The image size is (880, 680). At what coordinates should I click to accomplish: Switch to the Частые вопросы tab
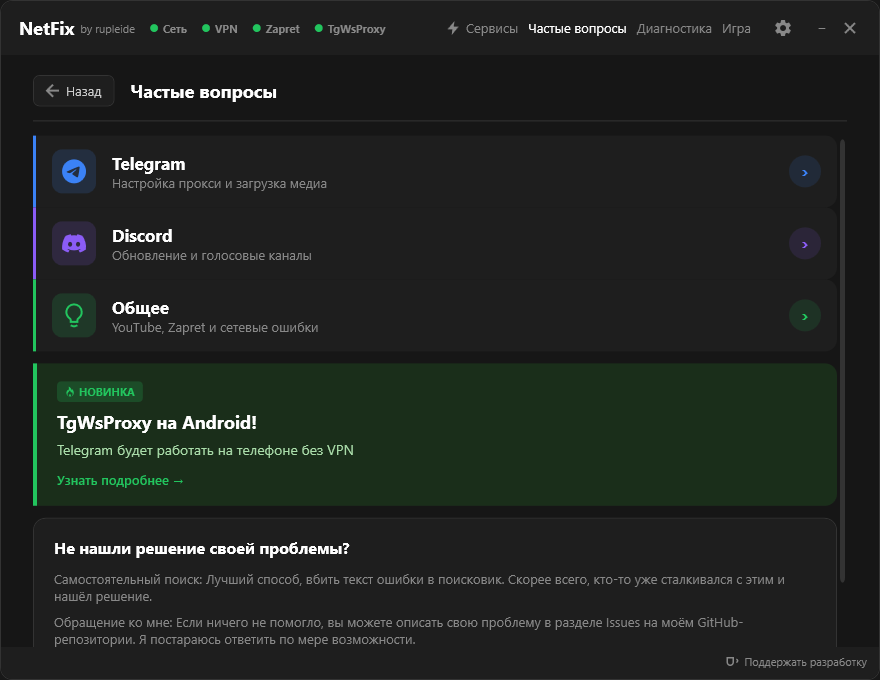[x=577, y=29]
